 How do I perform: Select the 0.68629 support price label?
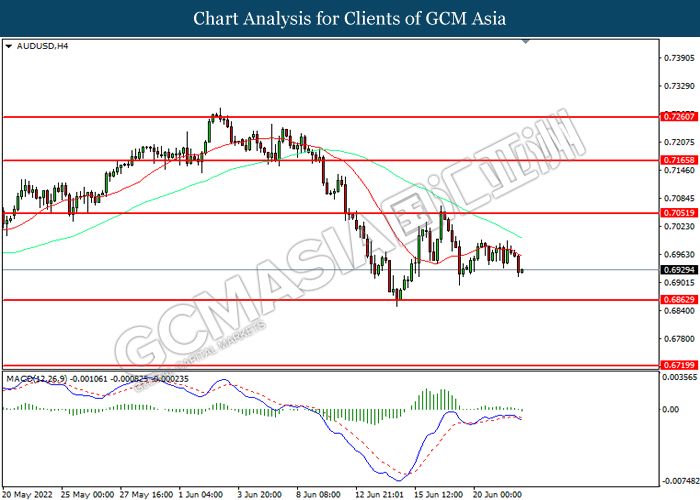click(x=679, y=300)
